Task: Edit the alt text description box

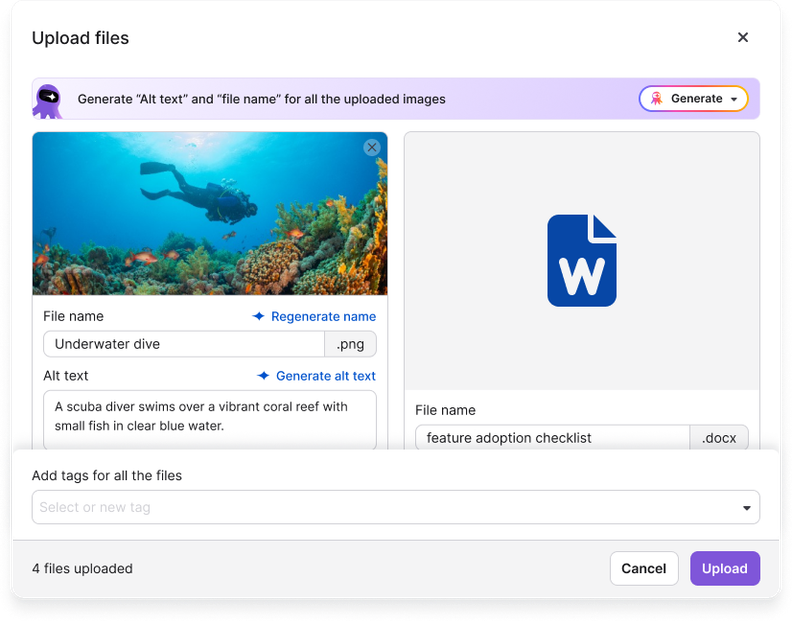Action: click(x=210, y=419)
